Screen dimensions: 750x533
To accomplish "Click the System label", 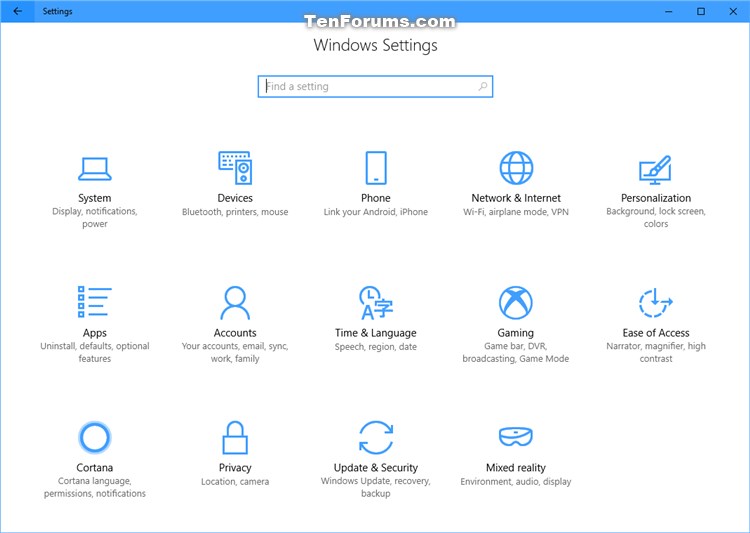I will pos(95,198).
